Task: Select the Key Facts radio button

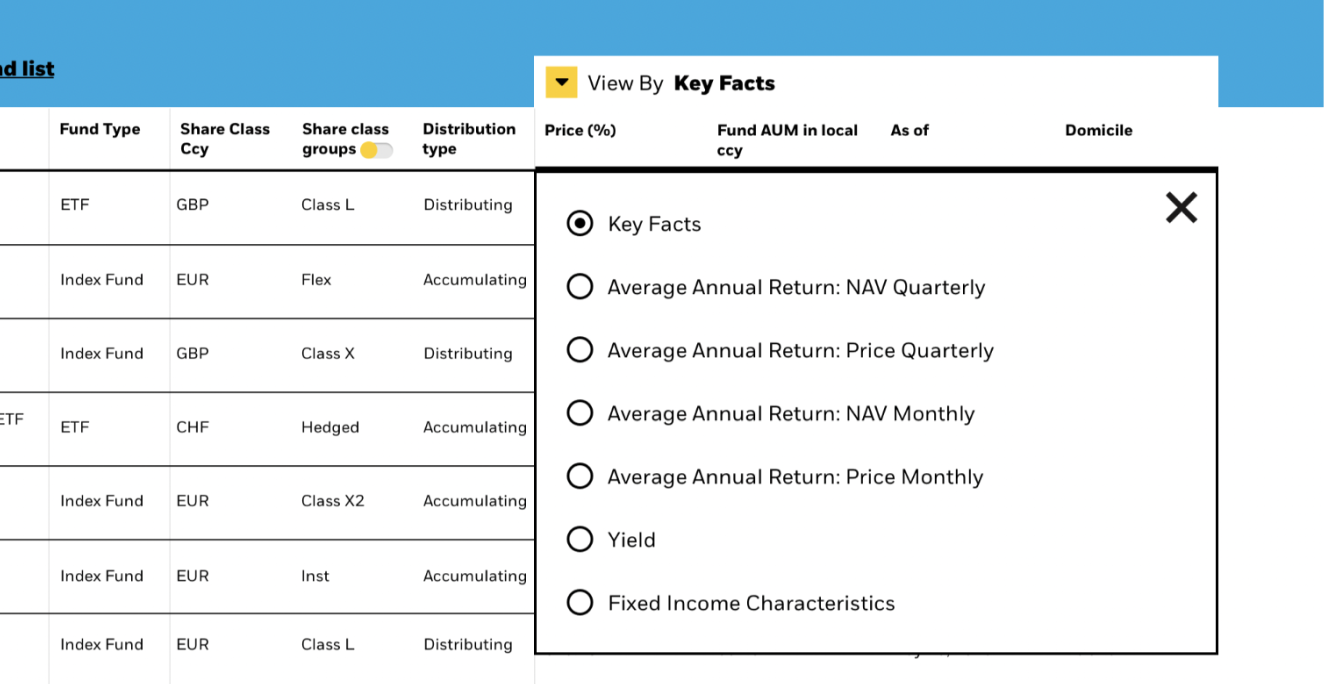Action: [580, 224]
